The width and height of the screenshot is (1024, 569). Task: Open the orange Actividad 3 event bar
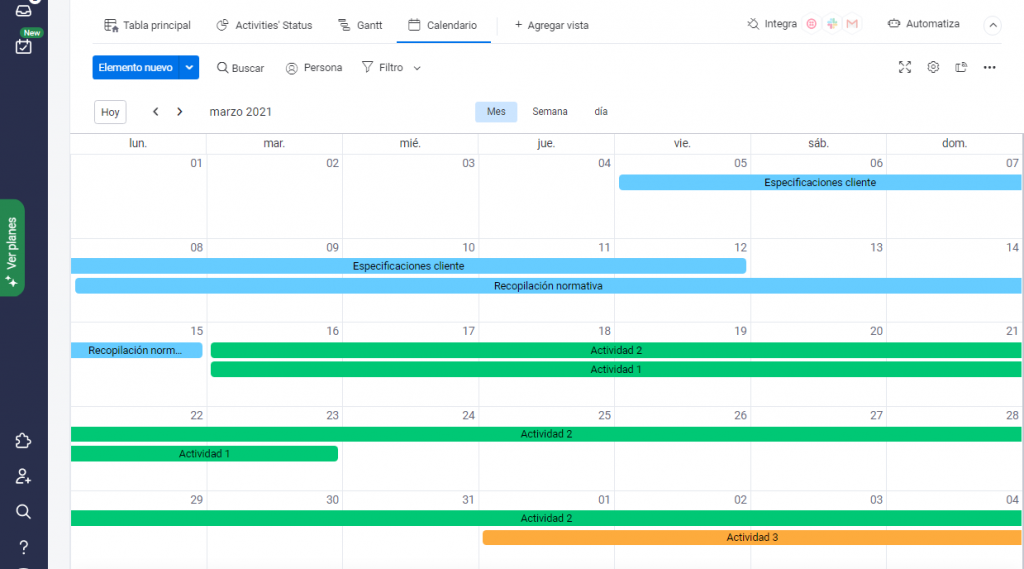pos(752,537)
